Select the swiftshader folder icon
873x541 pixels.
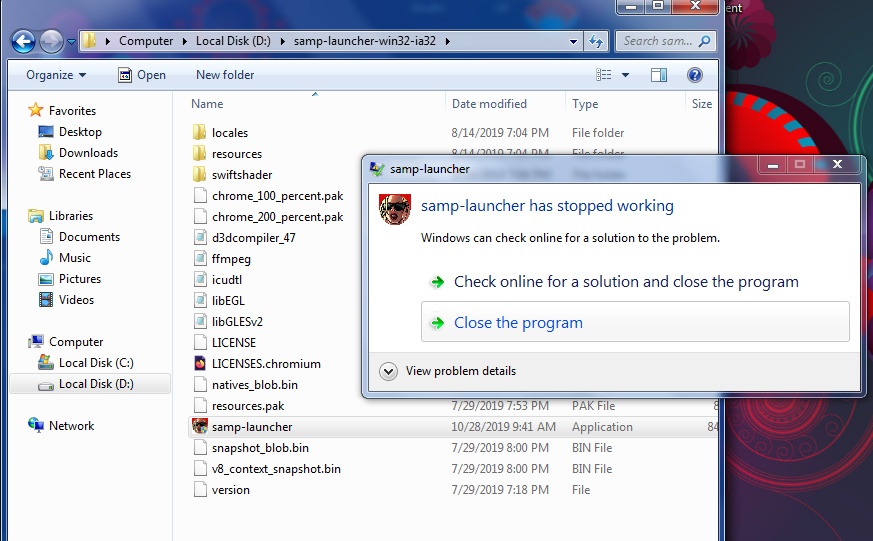(199, 175)
